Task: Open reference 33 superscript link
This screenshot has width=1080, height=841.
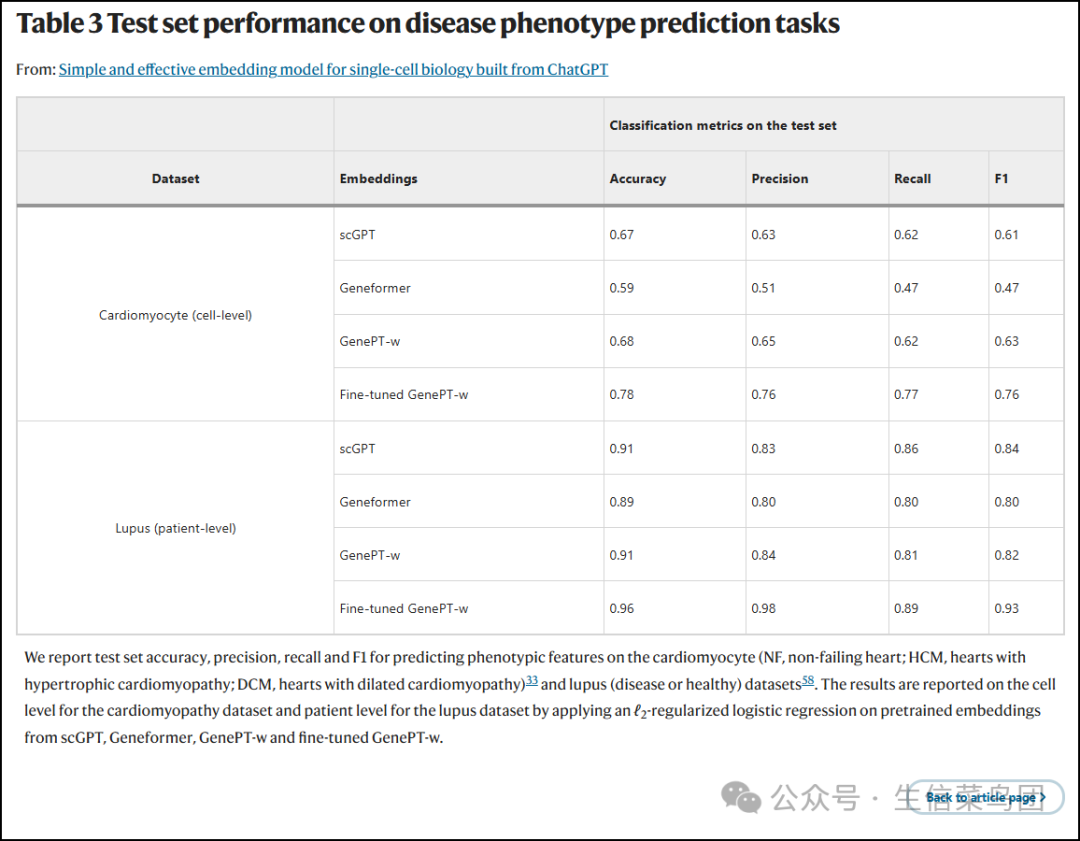Action: (x=532, y=681)
